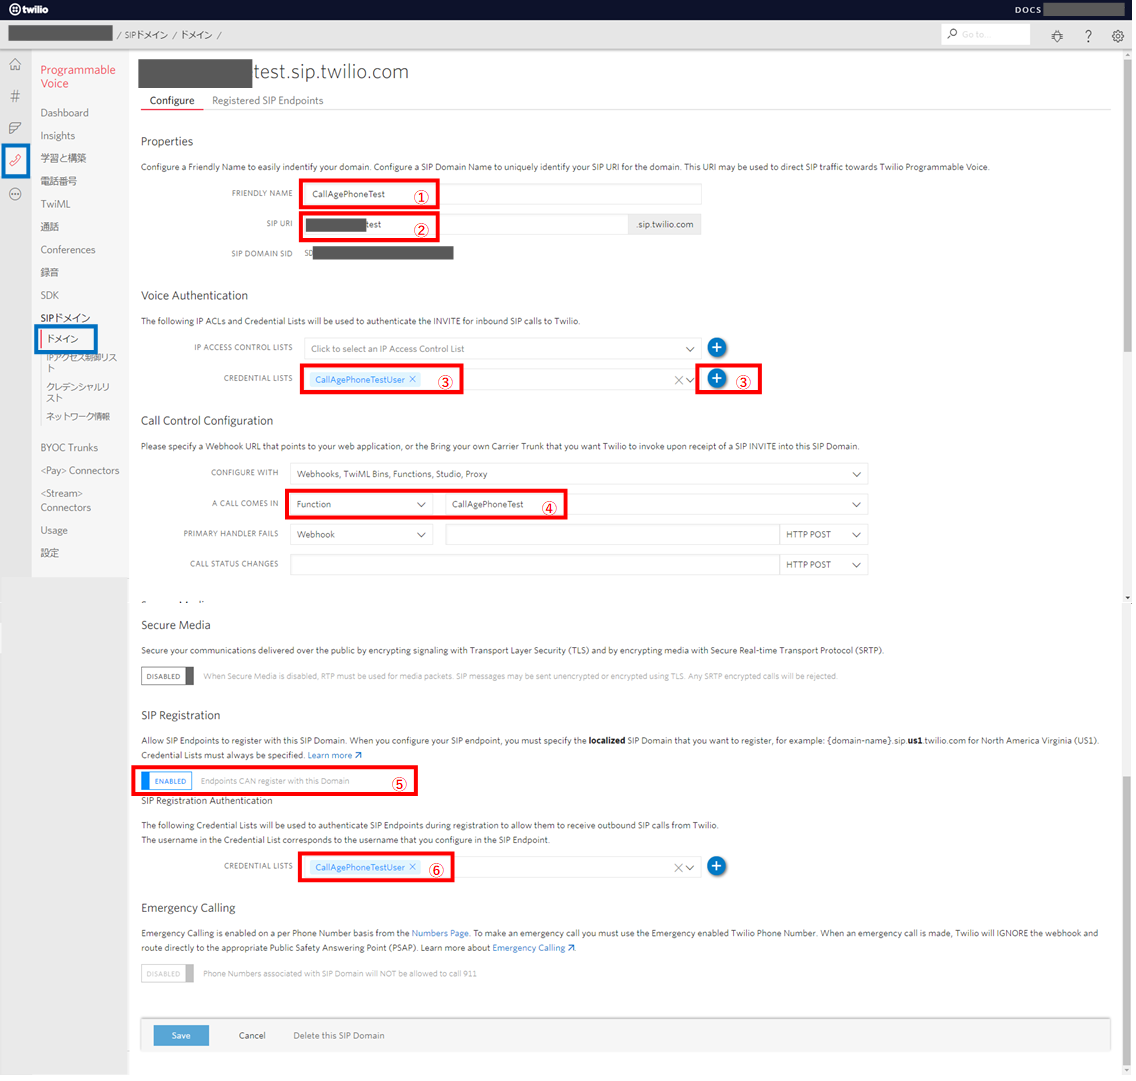Open BYOC Trunks in sidebar

(70, 448)
